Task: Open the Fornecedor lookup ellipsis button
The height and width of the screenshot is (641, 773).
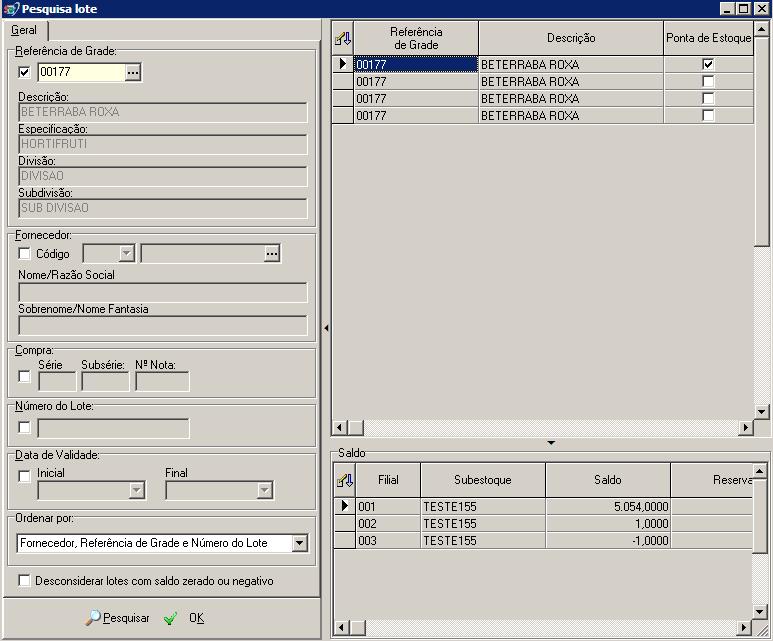Action: [x=271, y=254]
